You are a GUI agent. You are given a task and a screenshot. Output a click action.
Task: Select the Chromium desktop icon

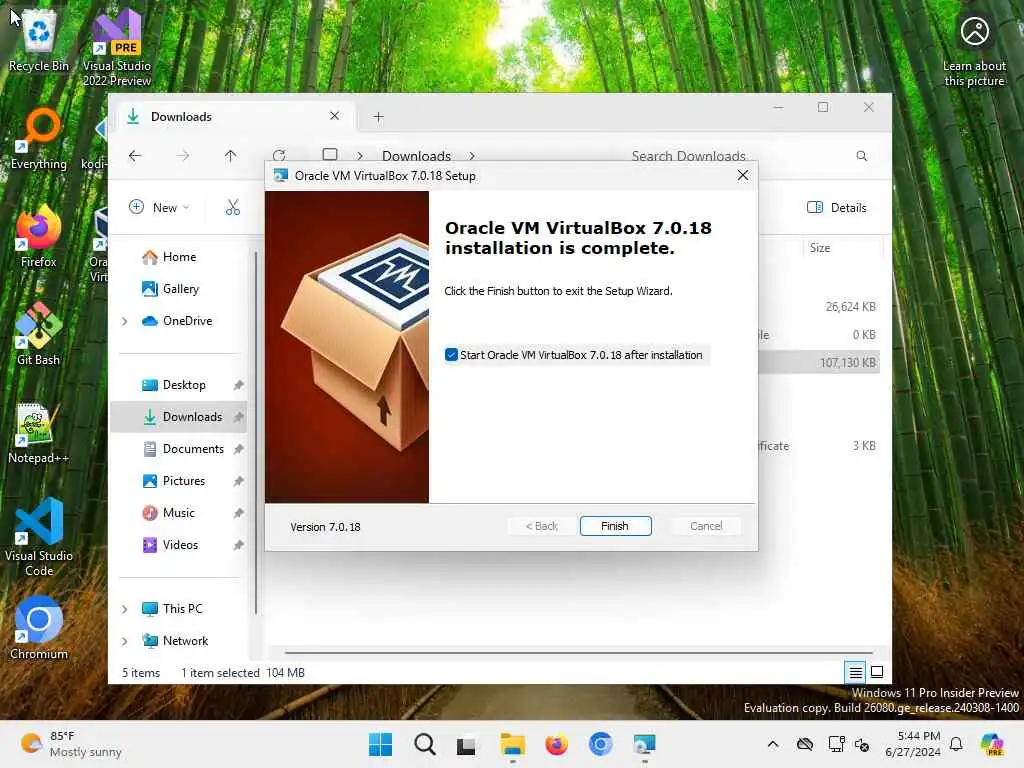coord(39,628)
